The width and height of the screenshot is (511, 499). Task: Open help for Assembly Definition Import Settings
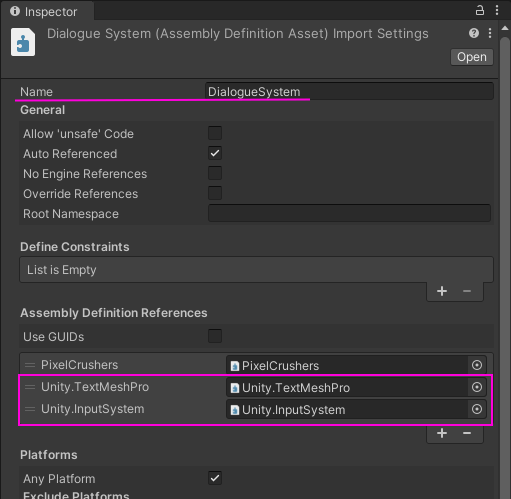474,33
